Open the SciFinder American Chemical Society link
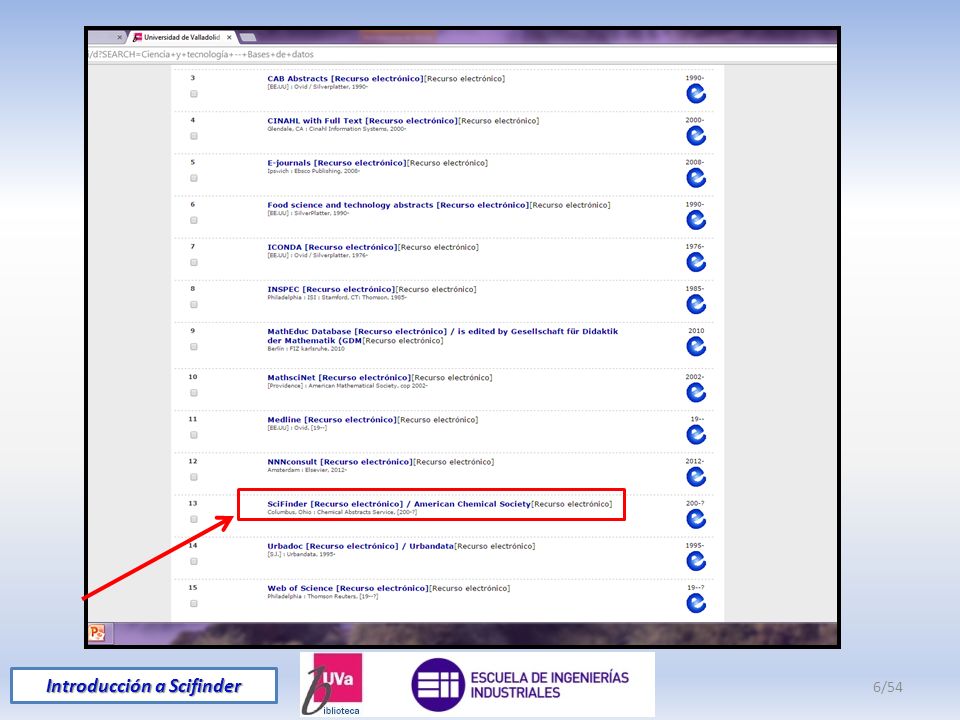Viewport: 960px width, 720px height. tap(399, 504)
